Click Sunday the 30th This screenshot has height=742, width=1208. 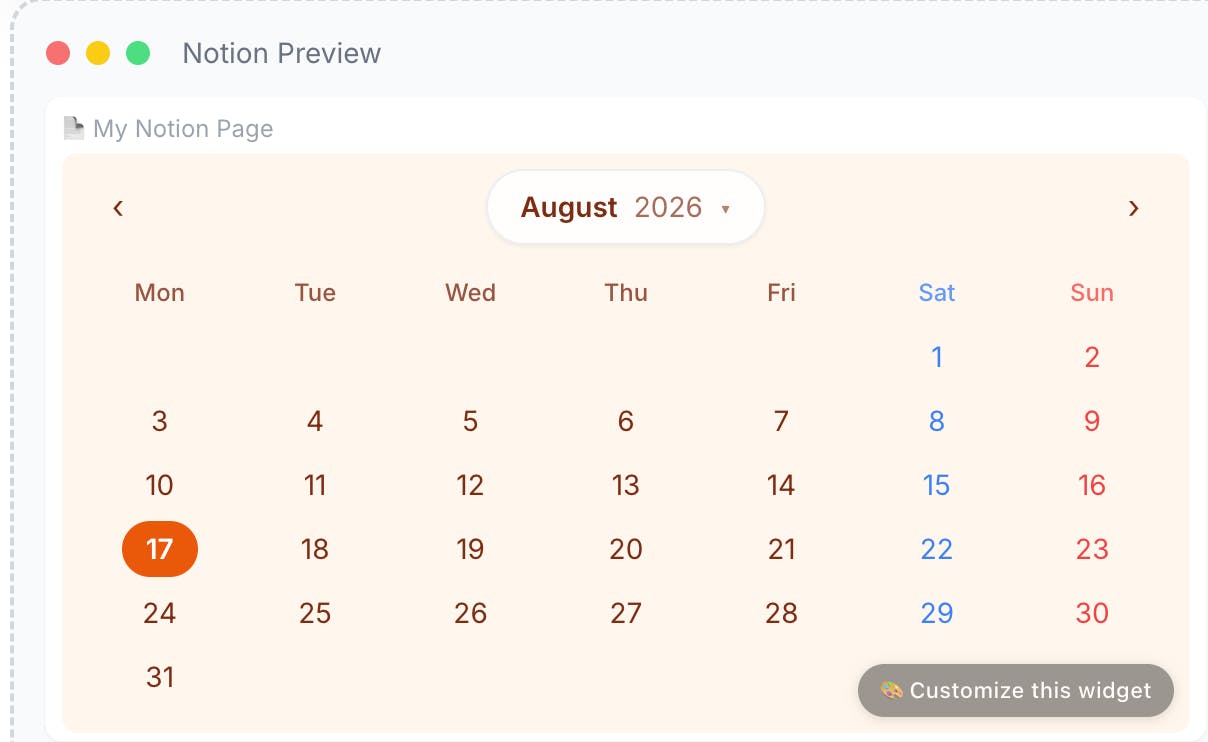(x=1092, y=613)
